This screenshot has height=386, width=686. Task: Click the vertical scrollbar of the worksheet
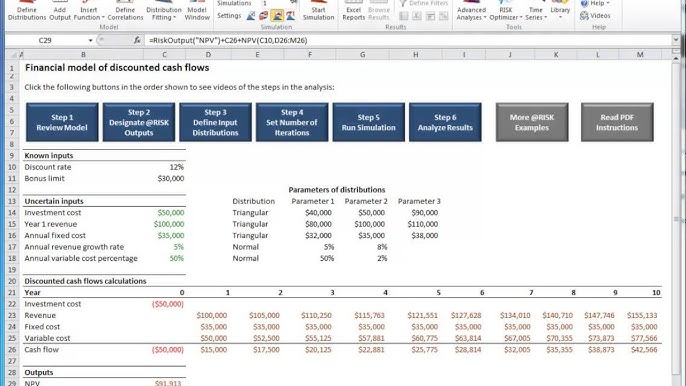coord(676,219)
